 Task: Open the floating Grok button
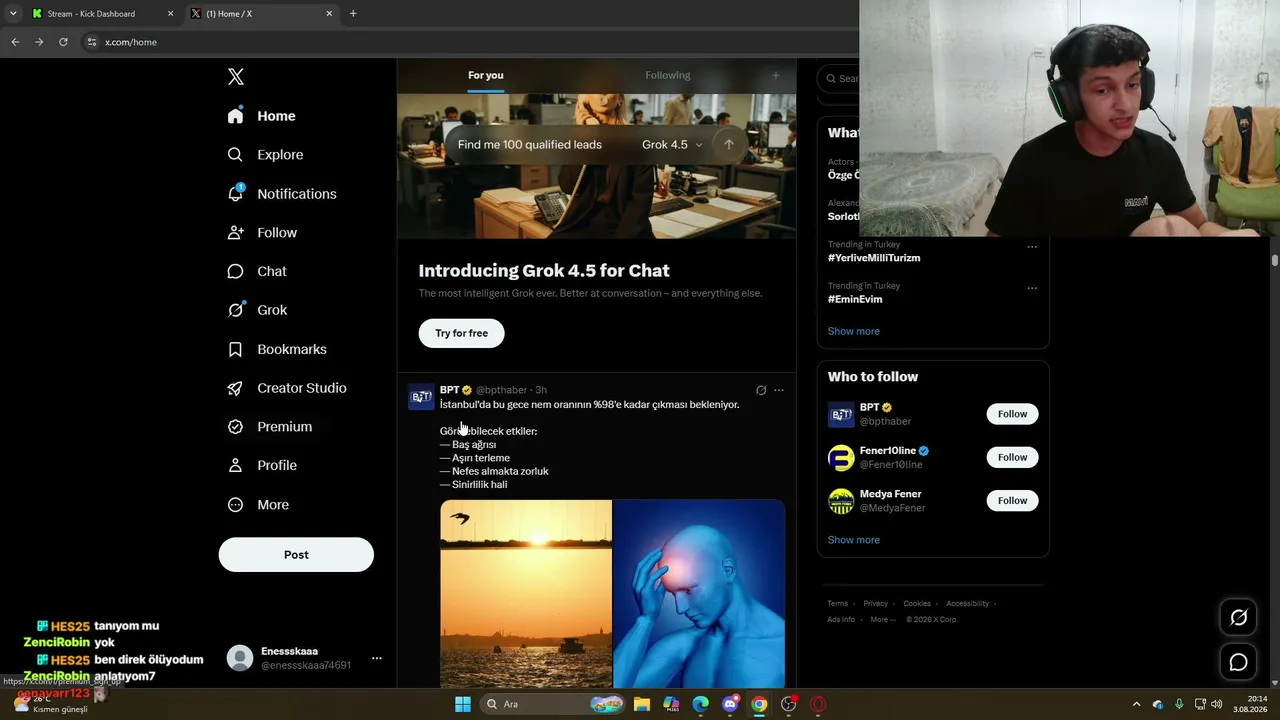1238,618
